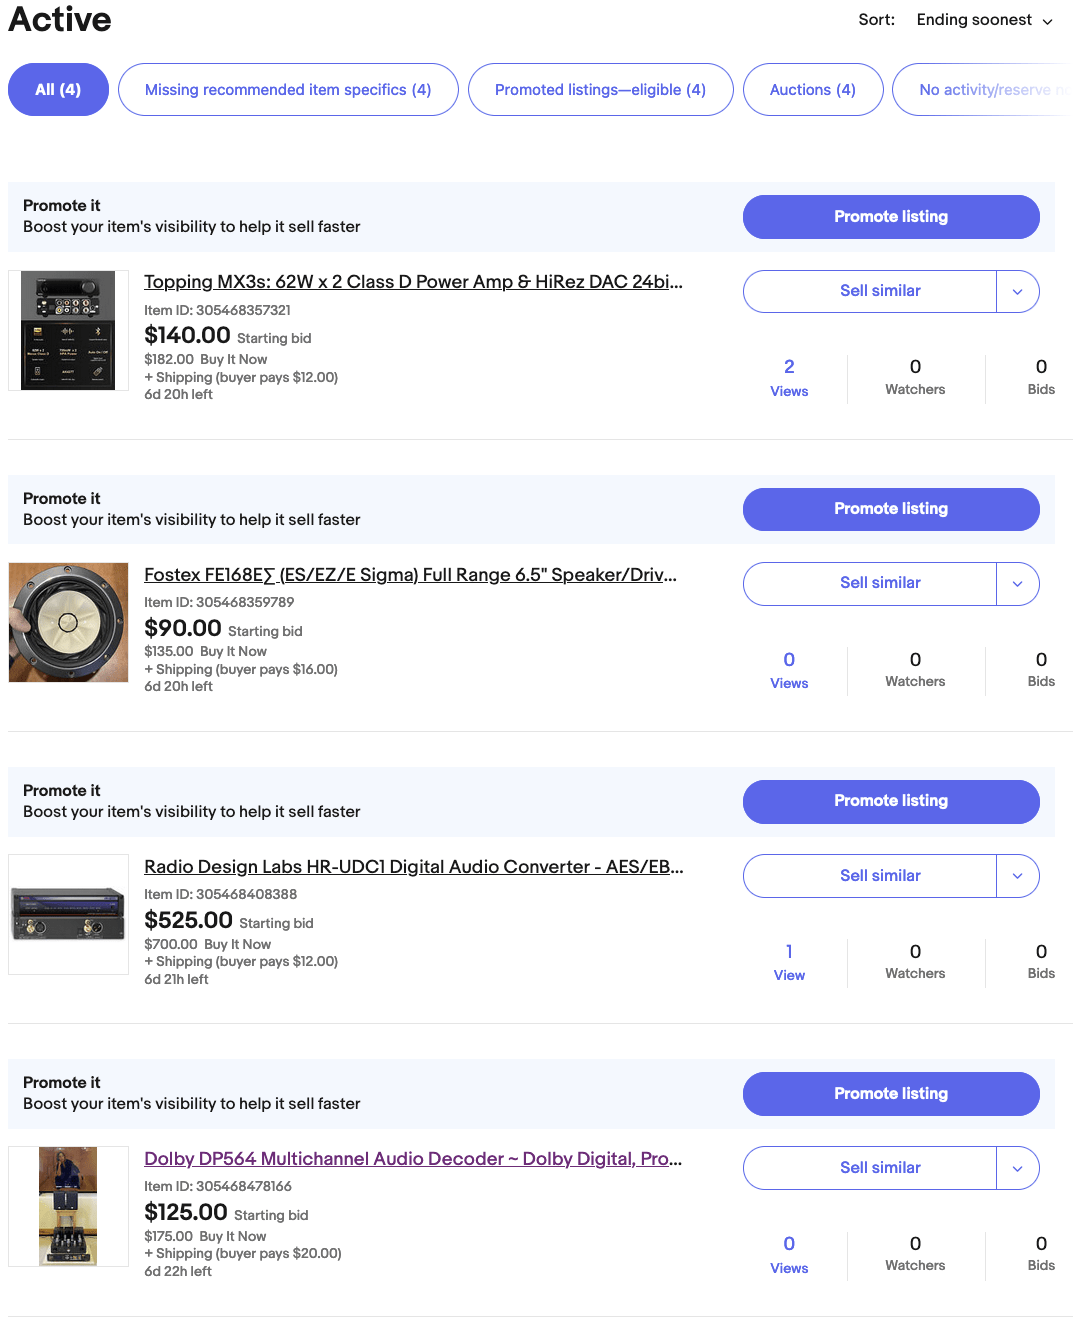This screenshot has width=1083, height=1333.
Task: View the 2 Views stats for Topping
Action: pos(789,378)
